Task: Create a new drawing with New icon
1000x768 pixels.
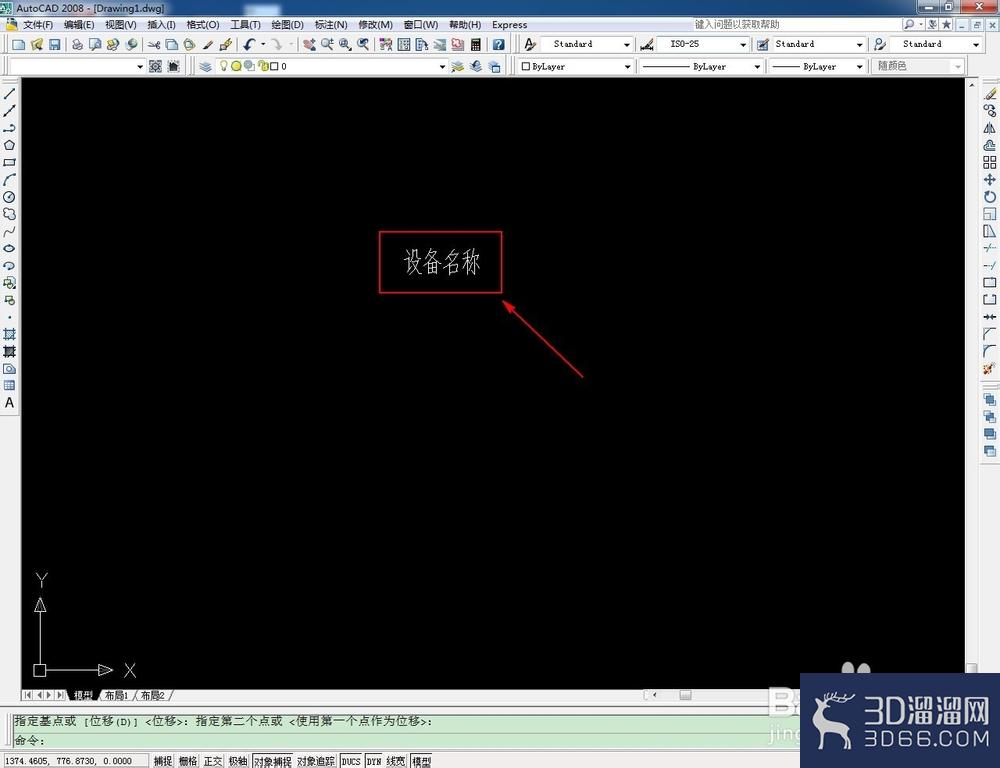Action: pyautogui.click(x=18, y=44)
